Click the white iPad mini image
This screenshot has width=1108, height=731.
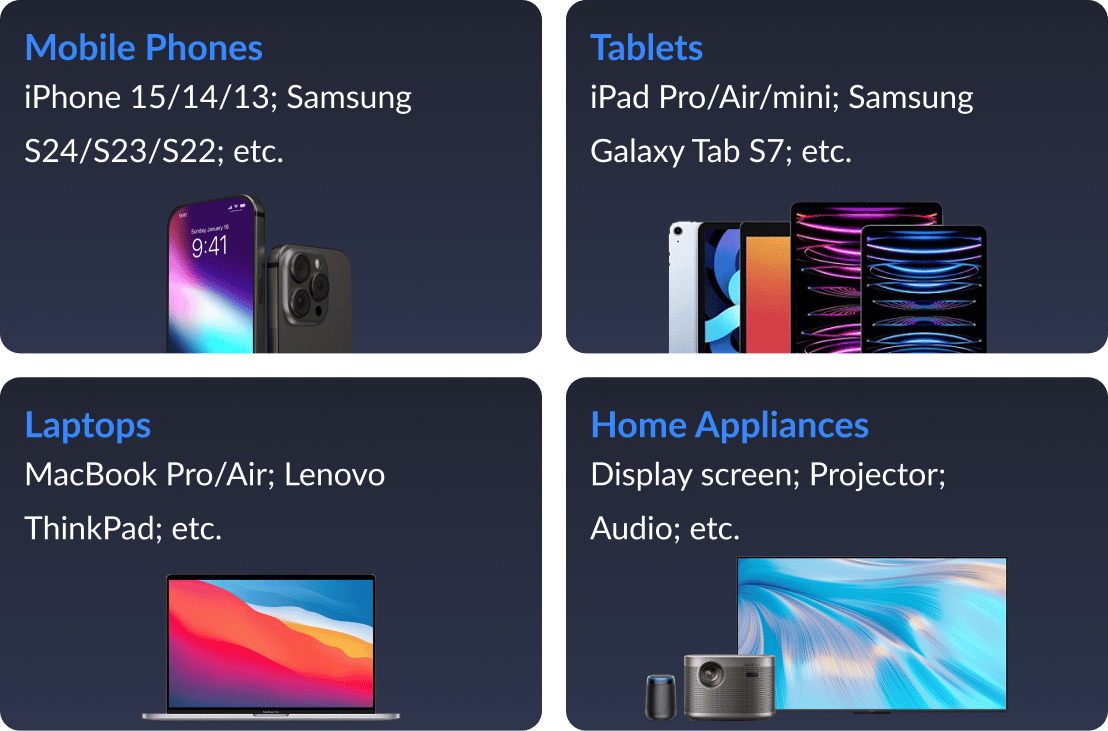click(x=683, y=287)
